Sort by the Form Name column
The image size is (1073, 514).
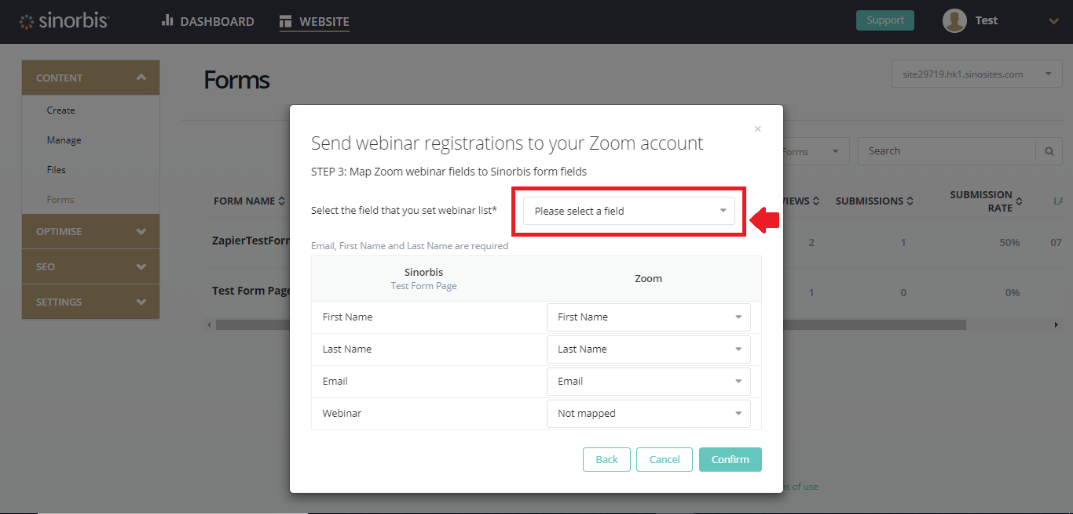249,201
